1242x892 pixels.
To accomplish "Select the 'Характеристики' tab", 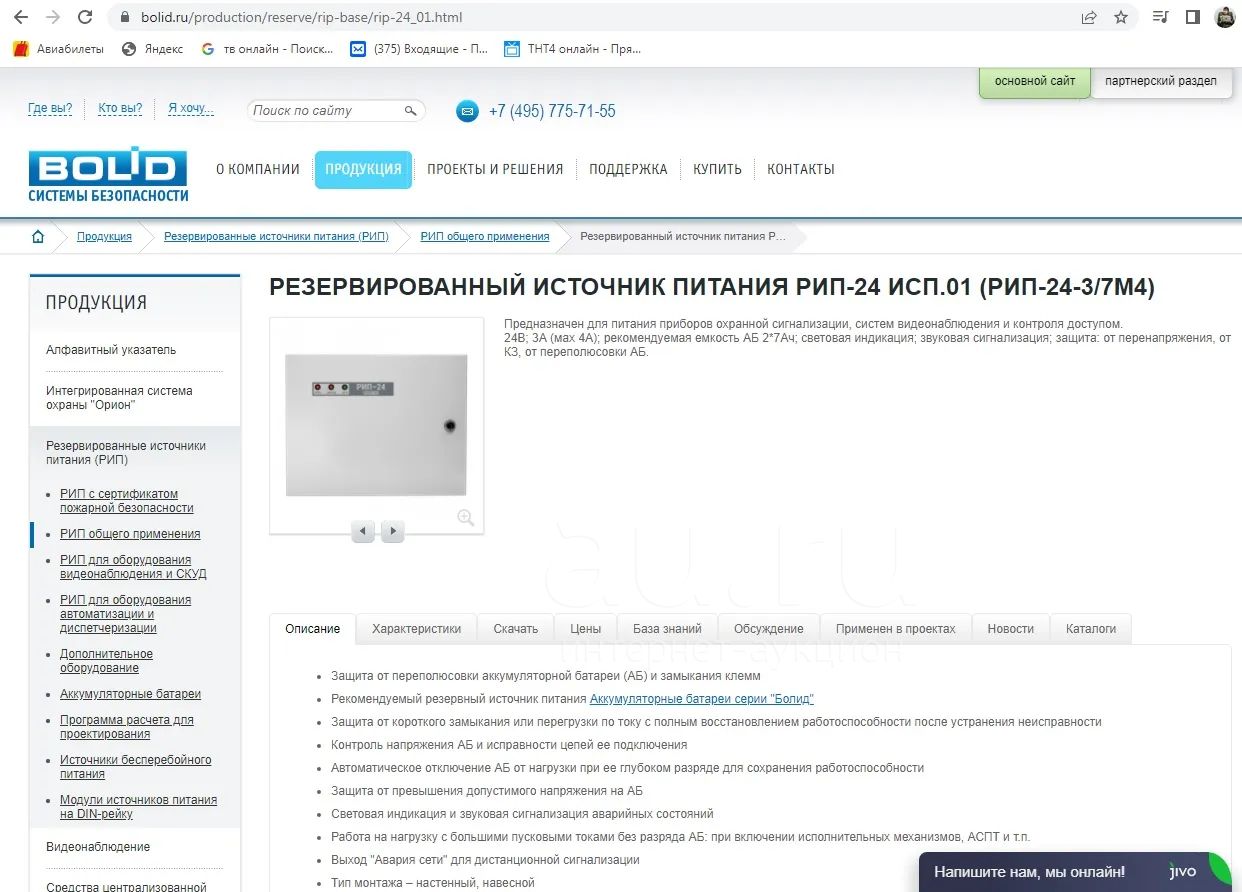I will click(416, 629).
